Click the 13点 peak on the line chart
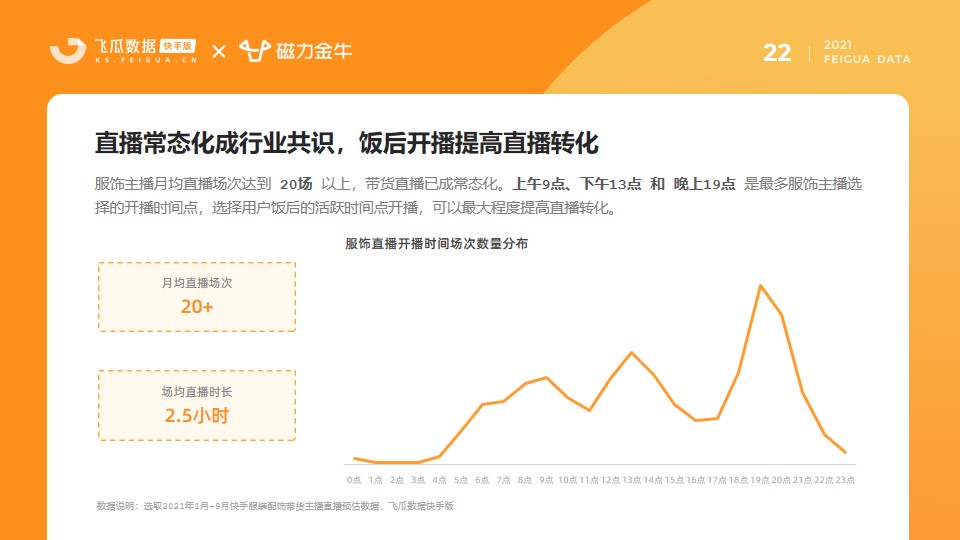The image size is (960, 540). click(632, 353)
